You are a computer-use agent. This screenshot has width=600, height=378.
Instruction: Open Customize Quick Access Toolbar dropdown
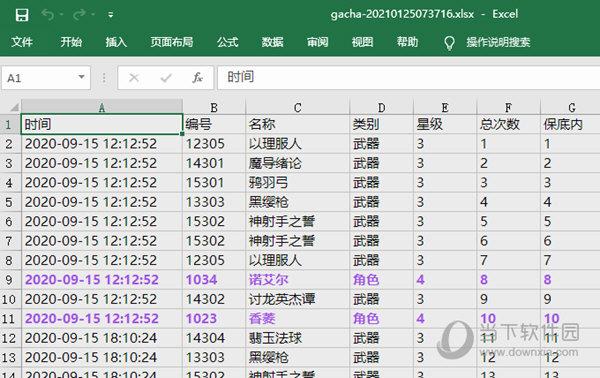[x=111, y=15]
